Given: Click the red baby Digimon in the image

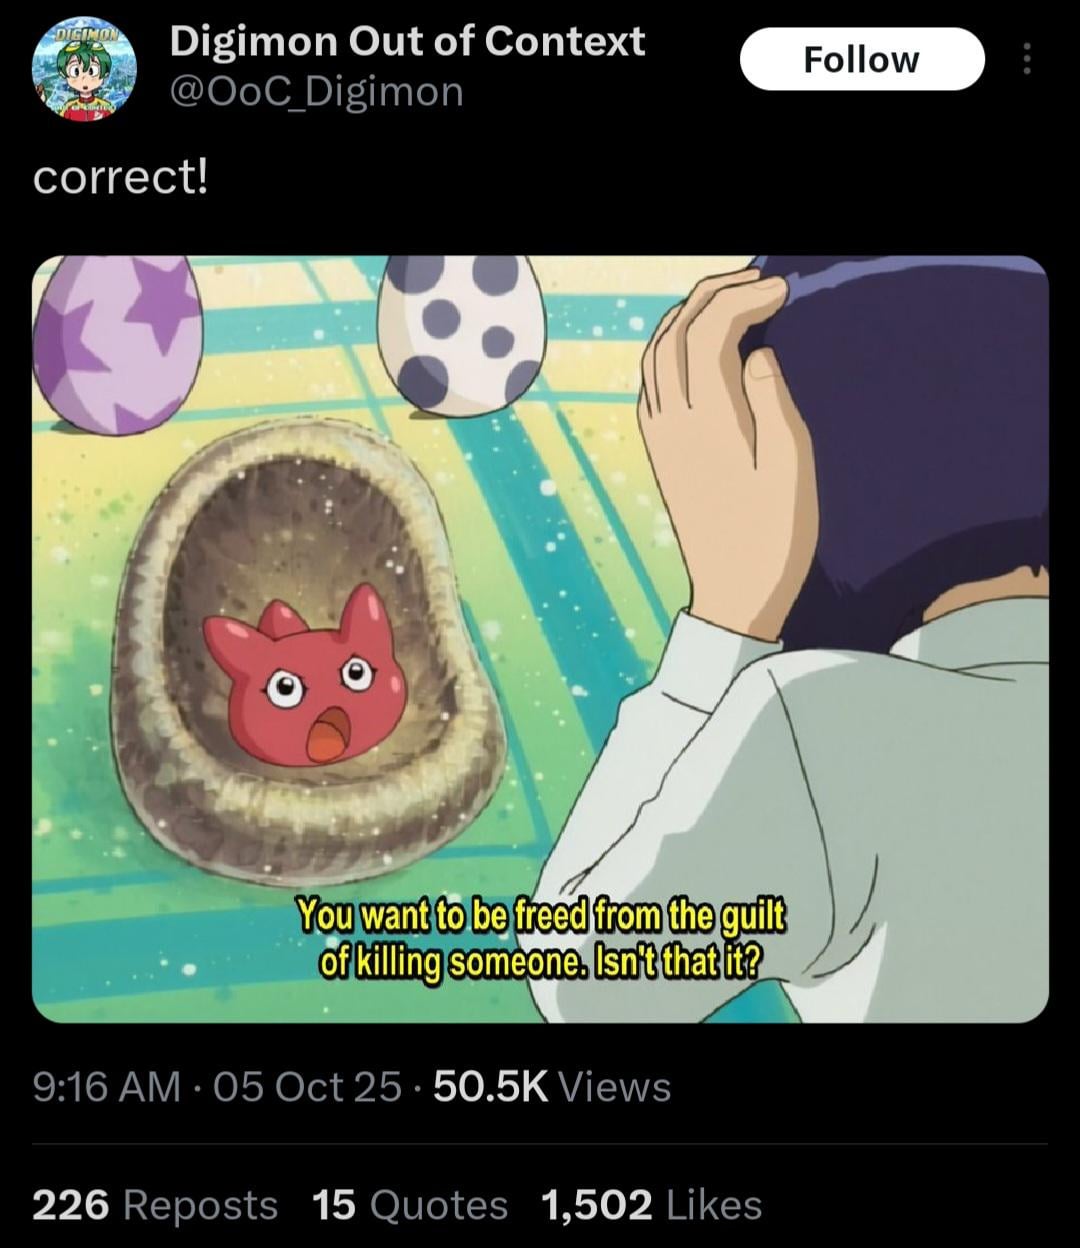Looking at the screenshot, I should point(305,676).
